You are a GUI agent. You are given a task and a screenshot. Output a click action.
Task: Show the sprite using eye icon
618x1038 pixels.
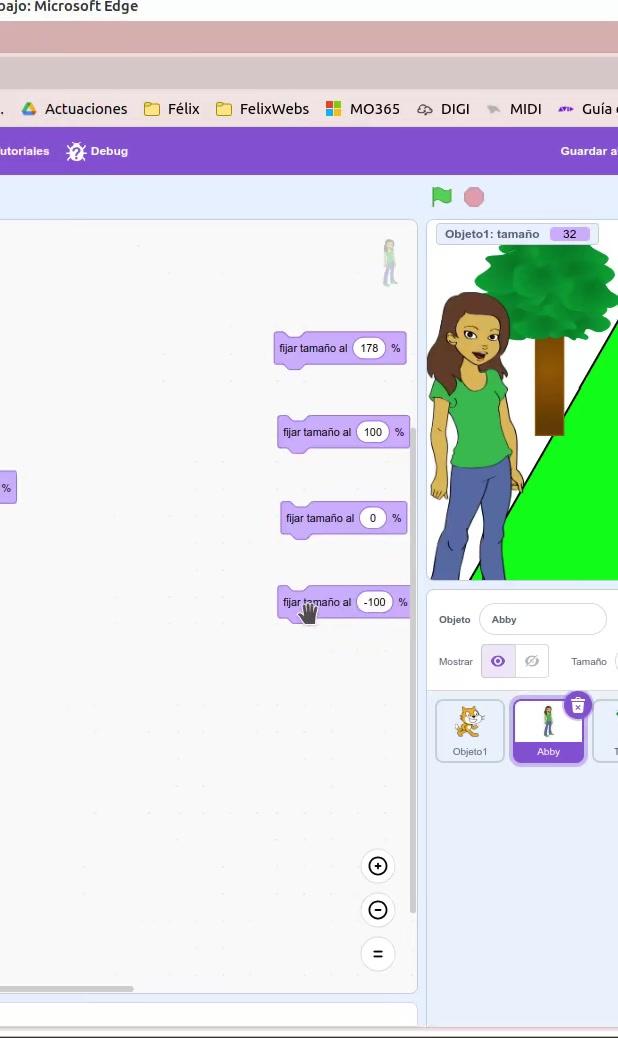point(498,661)
